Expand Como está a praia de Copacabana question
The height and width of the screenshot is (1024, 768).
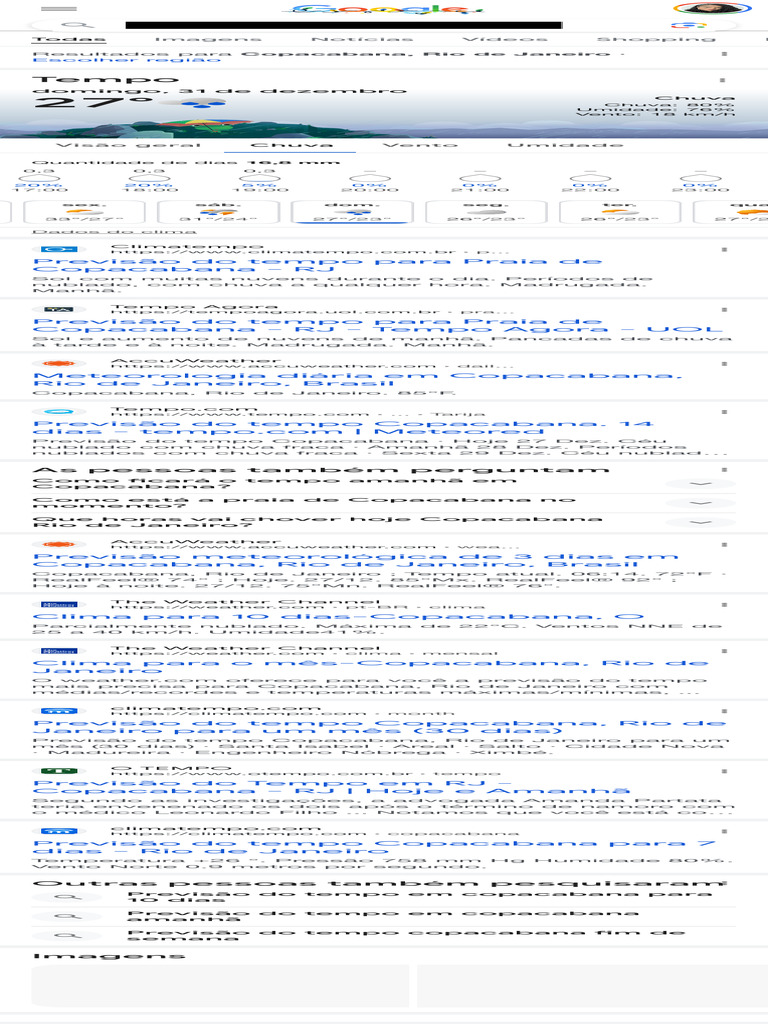pyautogui.click(x=384, y=503)
